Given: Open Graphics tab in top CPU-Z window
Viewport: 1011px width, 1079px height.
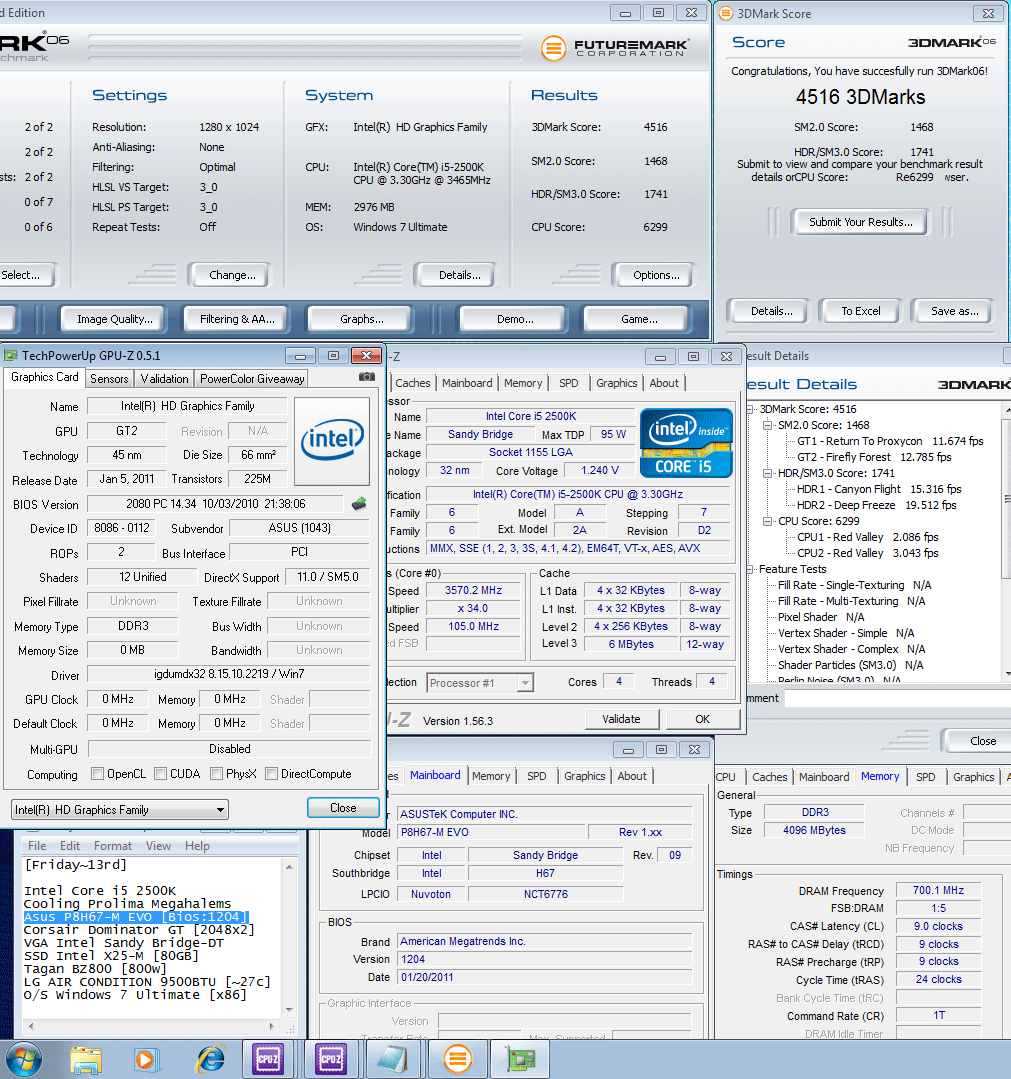Looking at the screenshot, I should pyautogui.click(x=617, y=383).
